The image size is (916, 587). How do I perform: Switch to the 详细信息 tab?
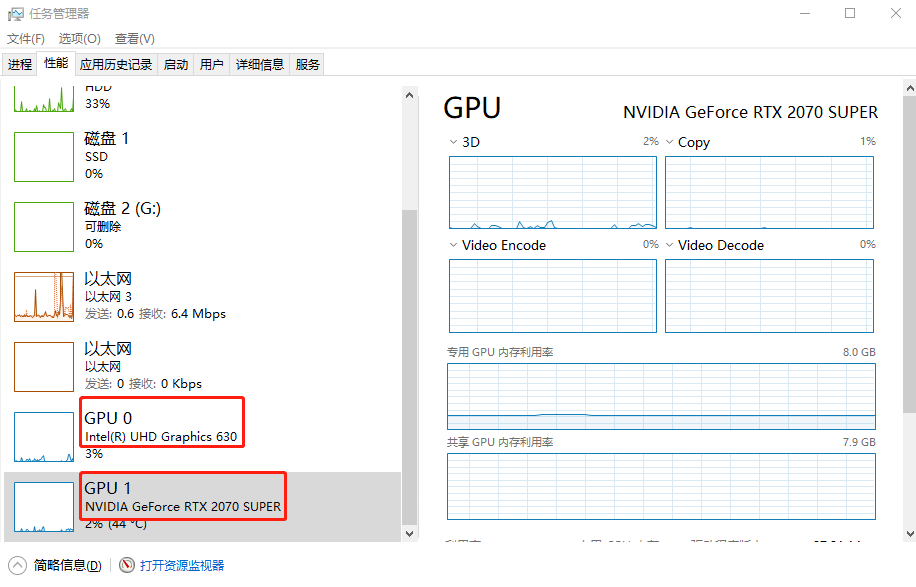point(260,64)
